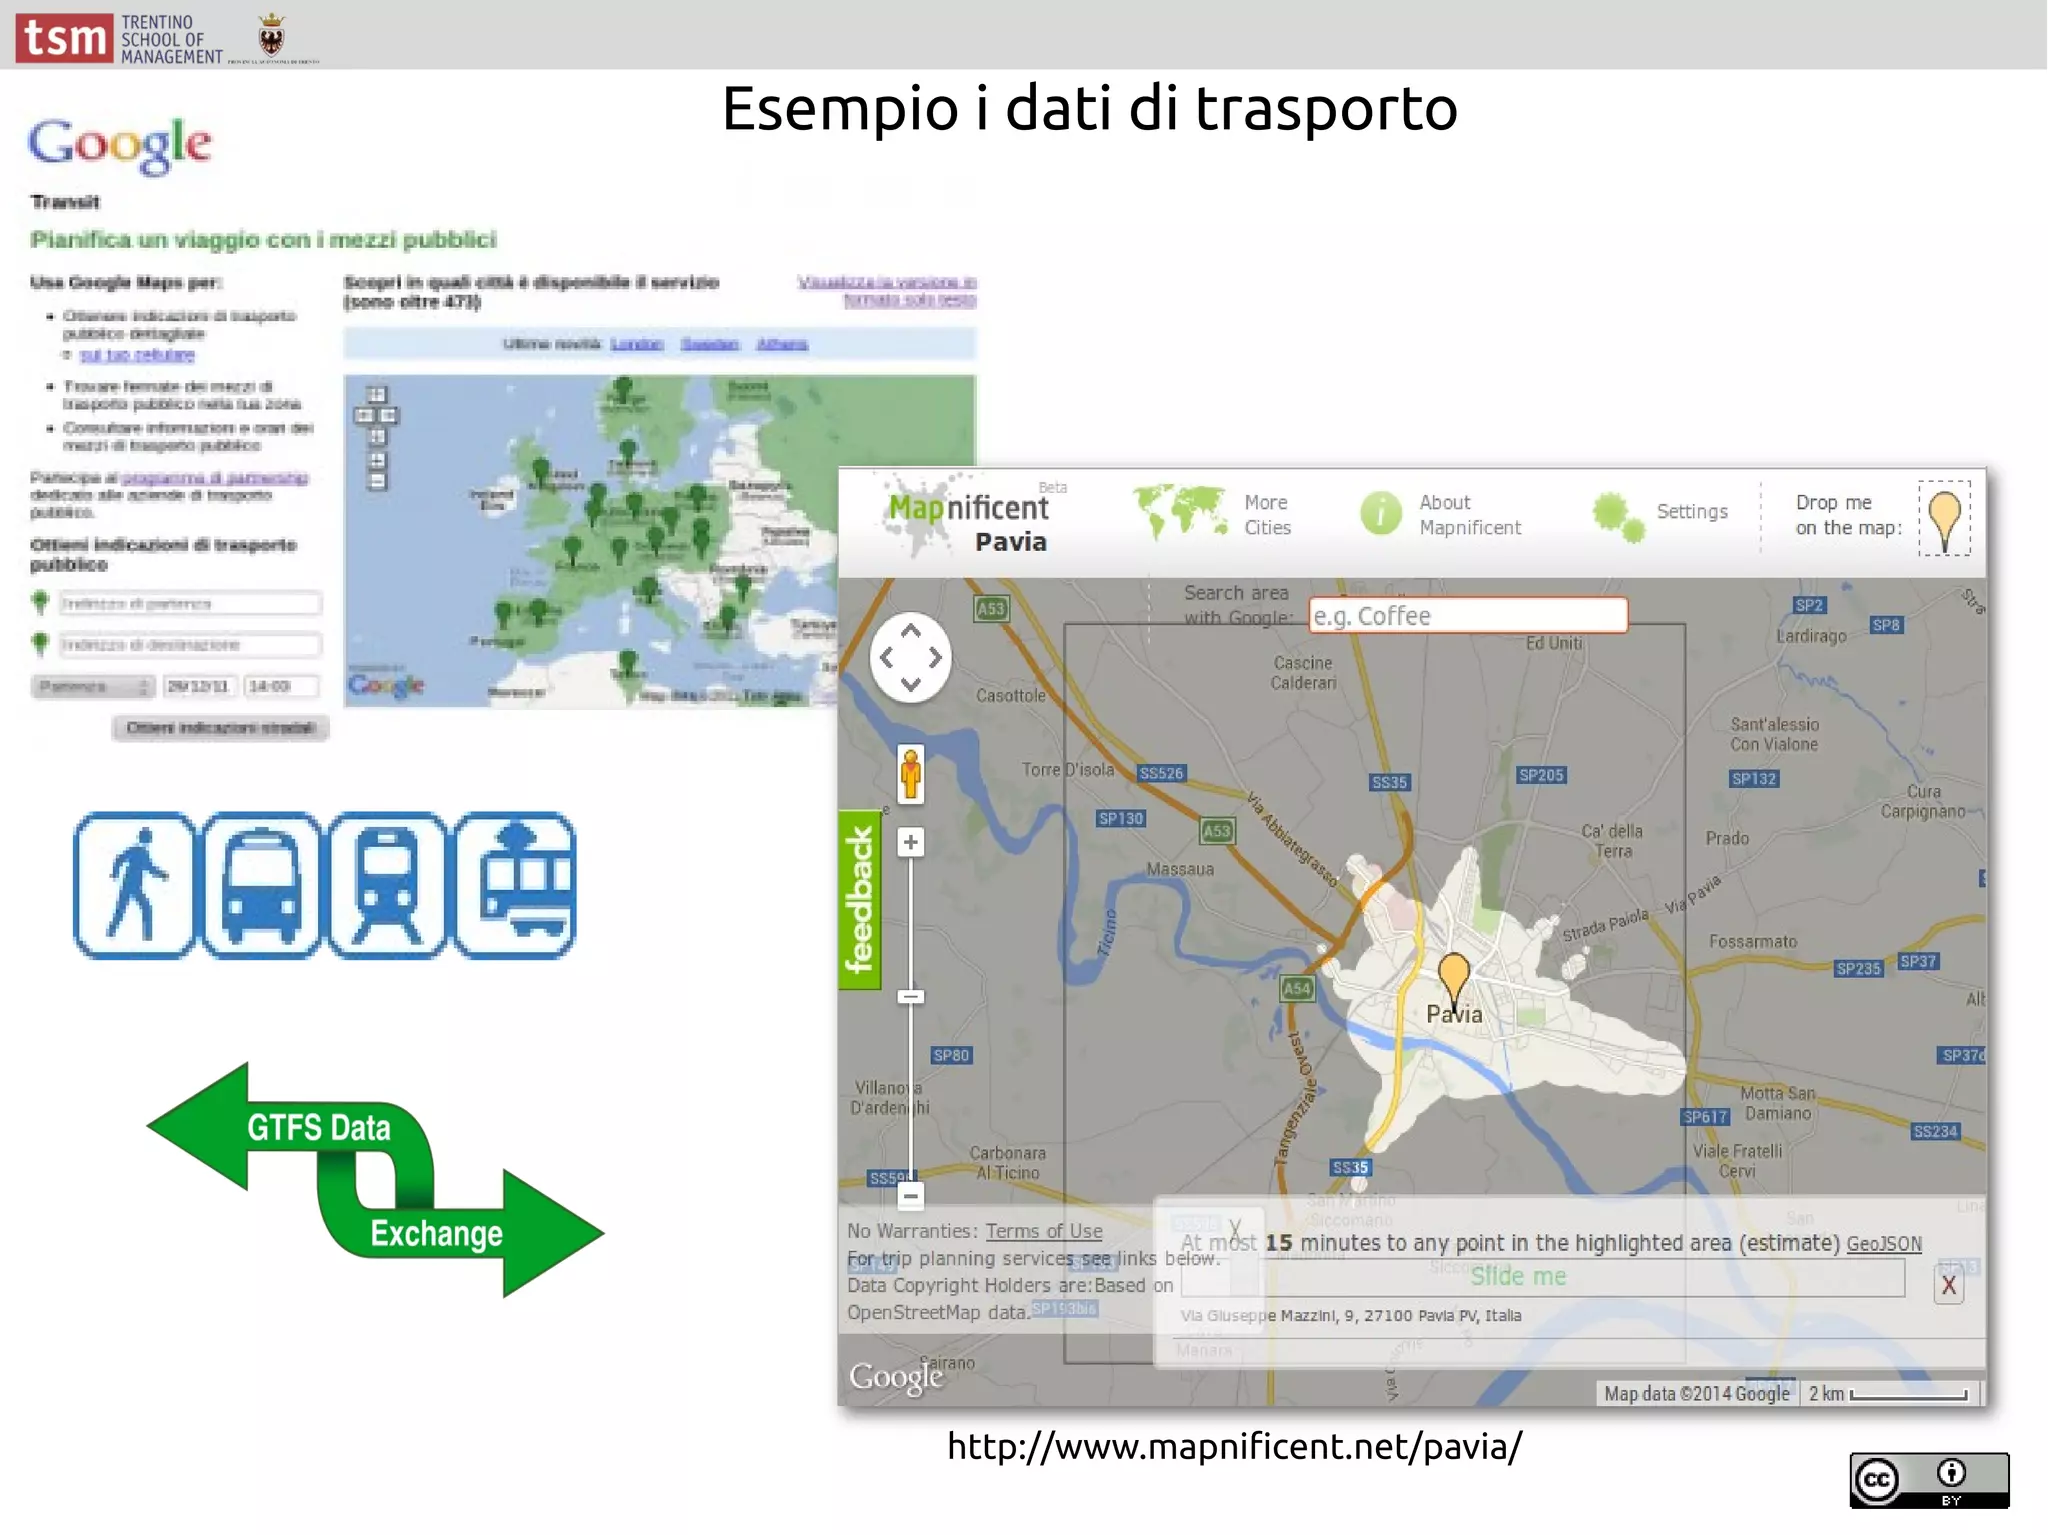
Task: Zoom in with the plus button
Action: point(910,842)
